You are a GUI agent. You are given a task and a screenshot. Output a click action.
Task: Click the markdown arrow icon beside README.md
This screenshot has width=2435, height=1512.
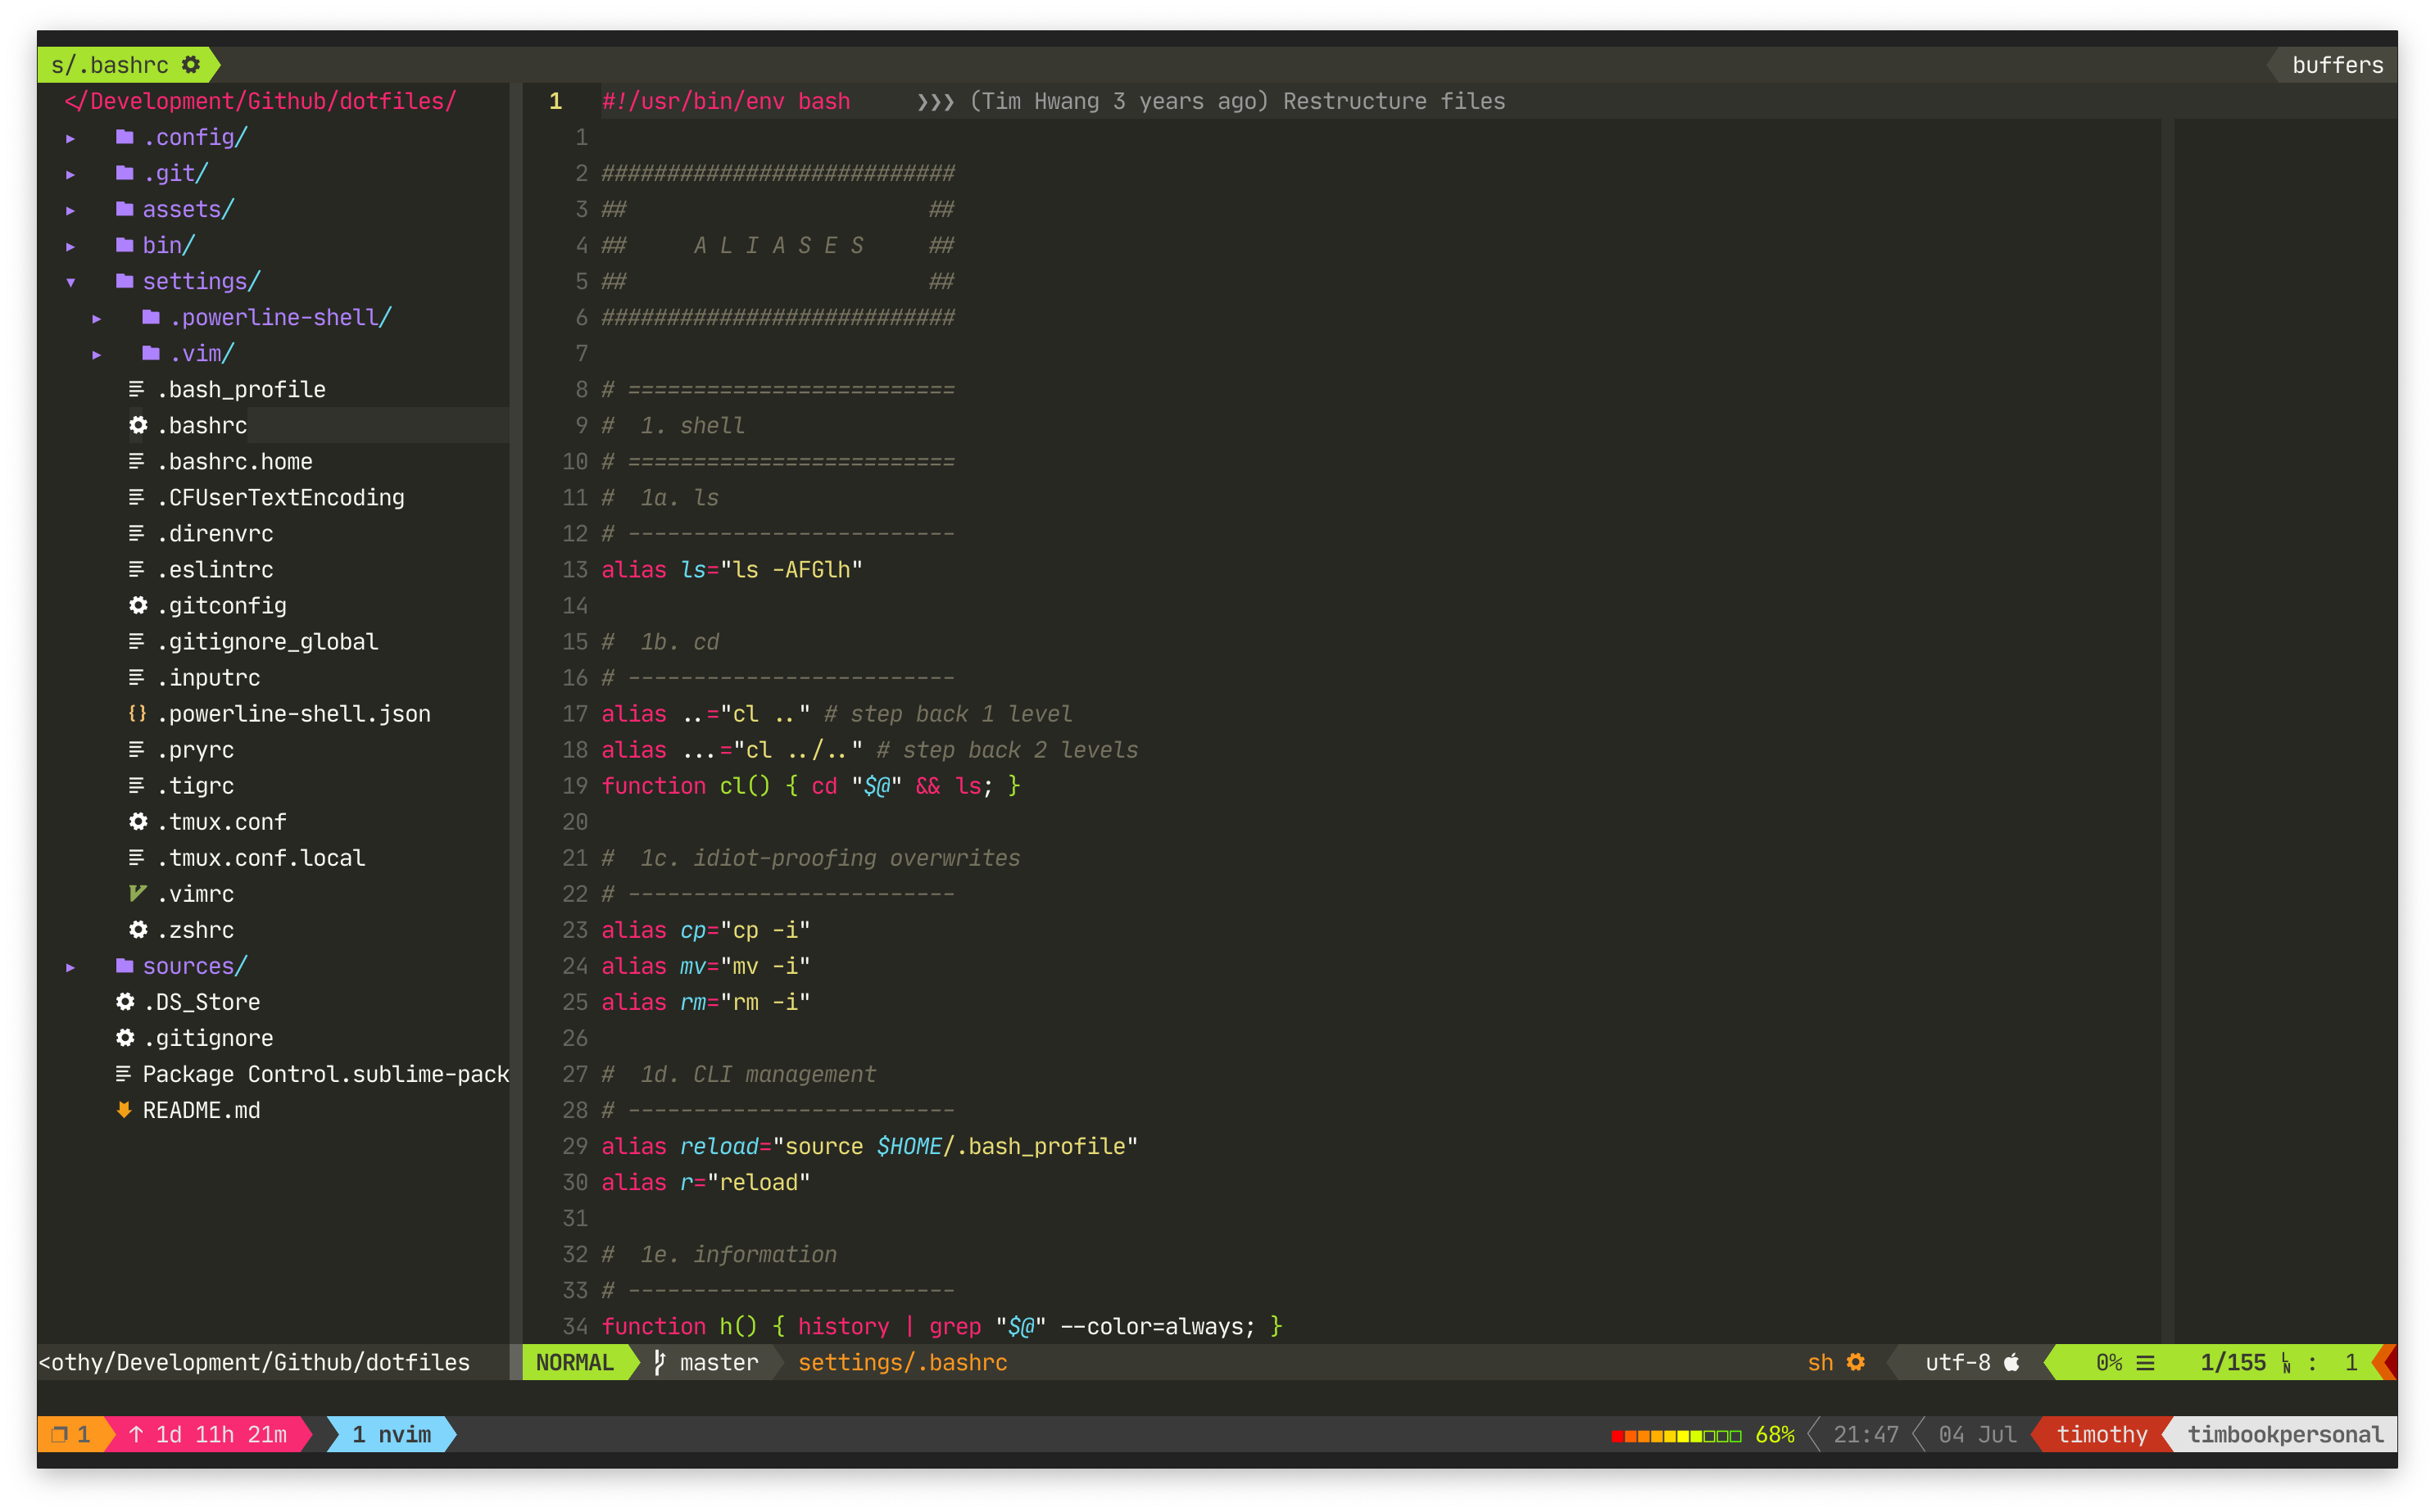click(x=124, y=1109)
